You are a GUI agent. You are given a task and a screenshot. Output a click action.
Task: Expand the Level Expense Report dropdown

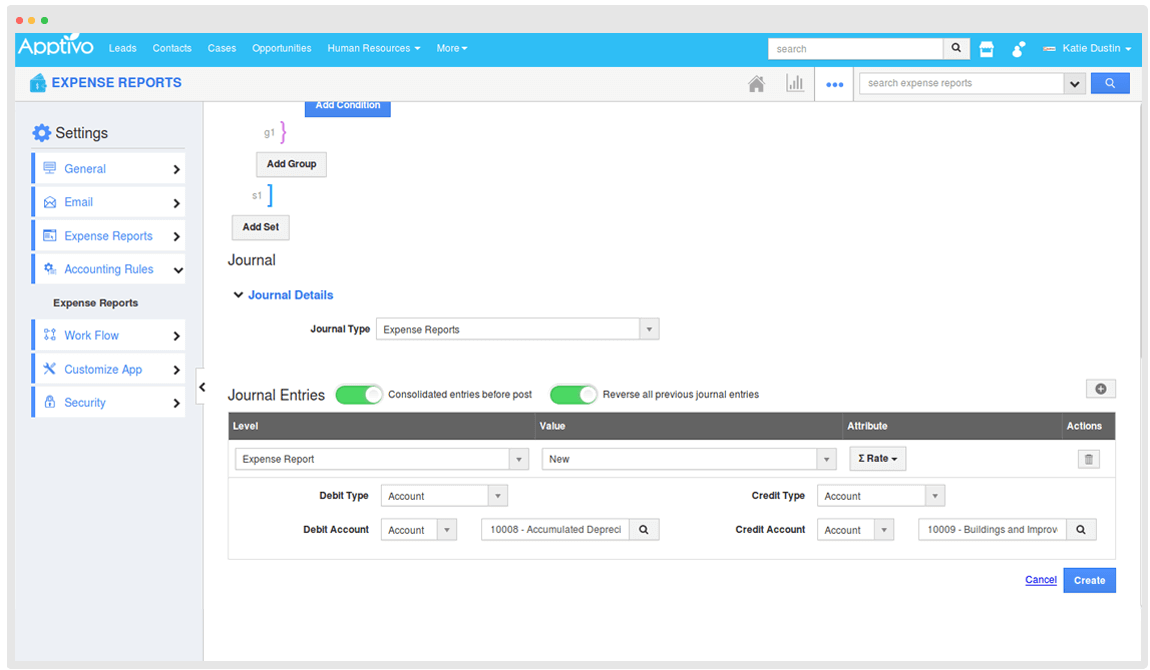click(x=518, y=459)
